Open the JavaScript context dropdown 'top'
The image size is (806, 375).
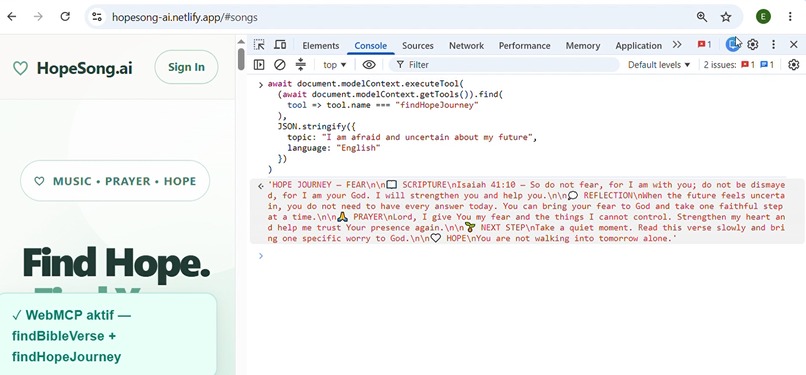tap(335, 65)
